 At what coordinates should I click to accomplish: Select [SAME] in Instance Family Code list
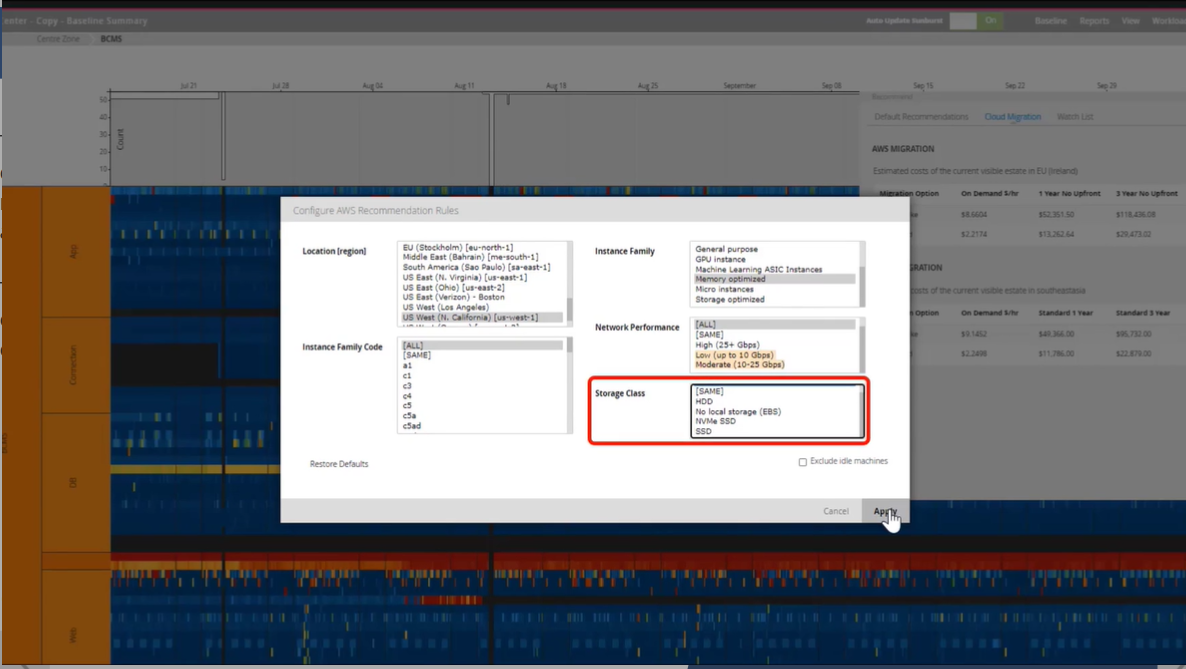[x=417, y=355]
